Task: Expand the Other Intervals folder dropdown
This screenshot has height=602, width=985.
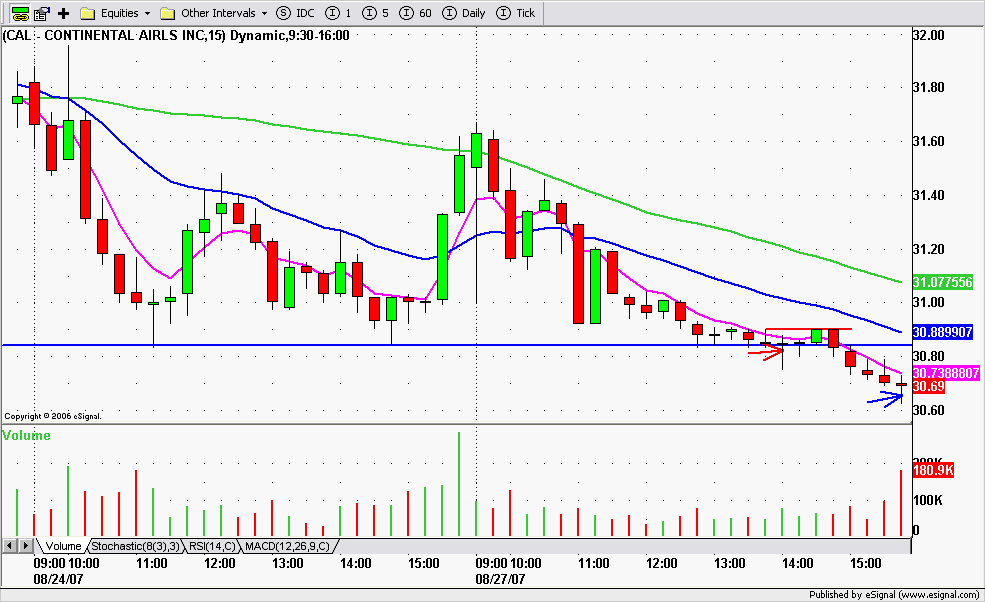Action: point(214,13)
